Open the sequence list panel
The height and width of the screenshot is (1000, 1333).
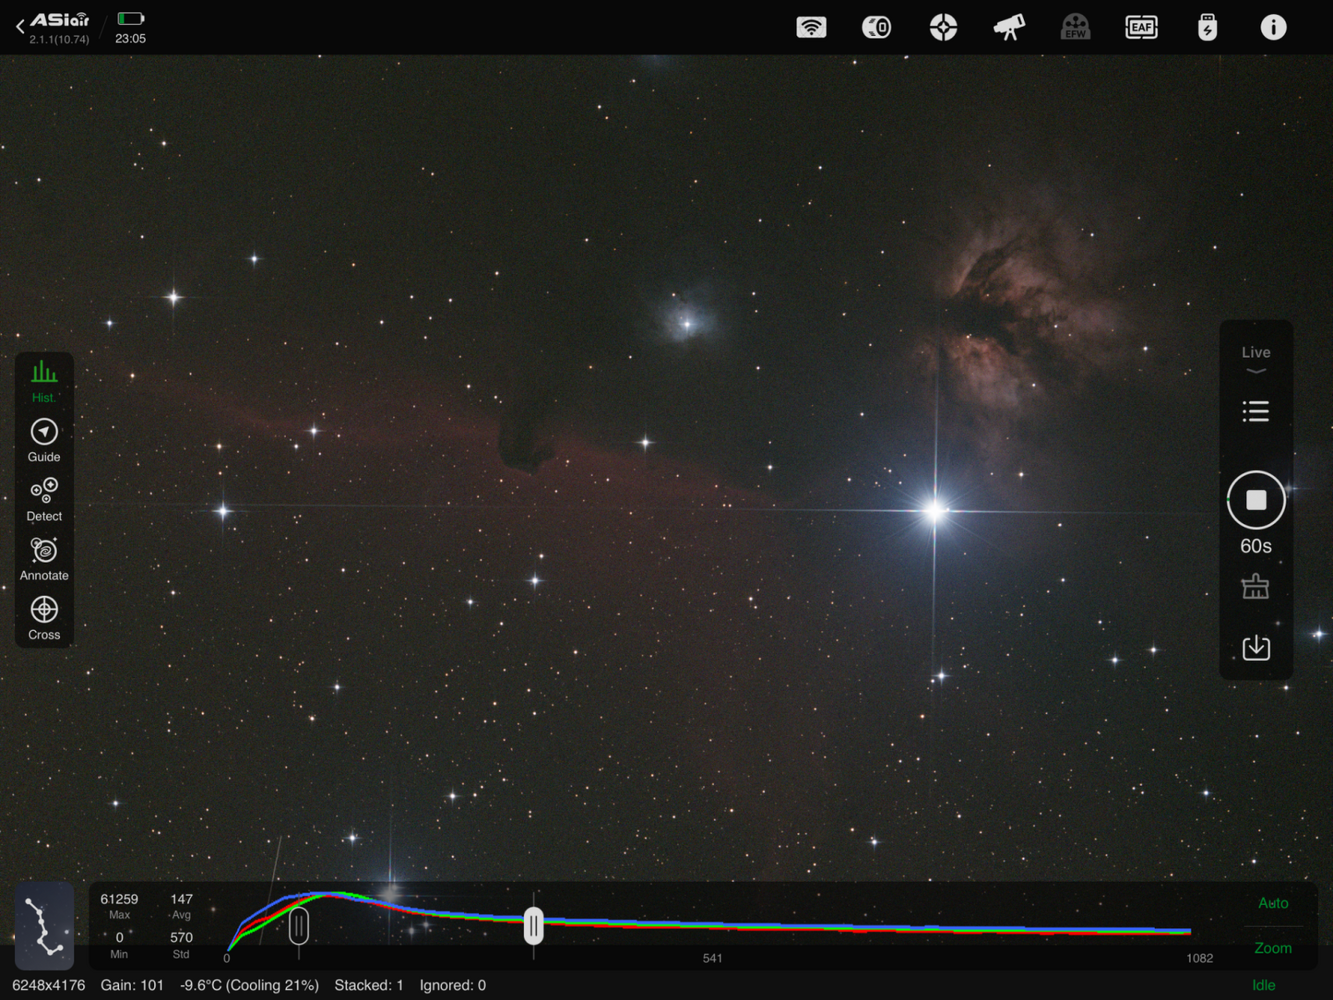click(x=1256, y=410)
